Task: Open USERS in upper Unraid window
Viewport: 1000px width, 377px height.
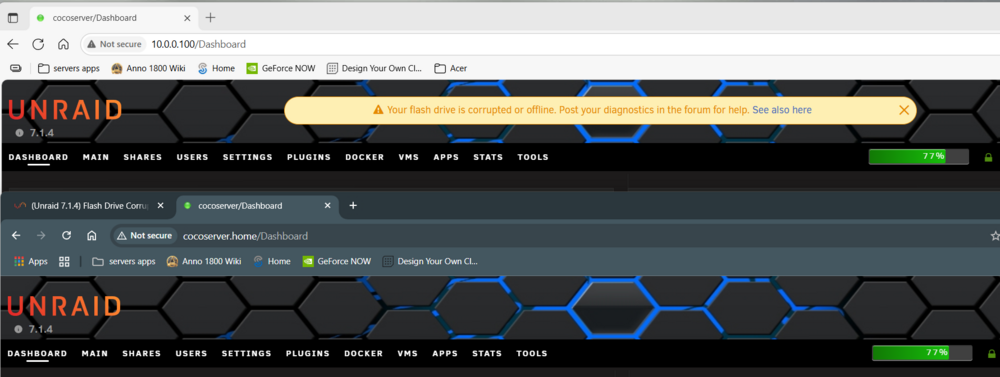Action: click(192, 157)
